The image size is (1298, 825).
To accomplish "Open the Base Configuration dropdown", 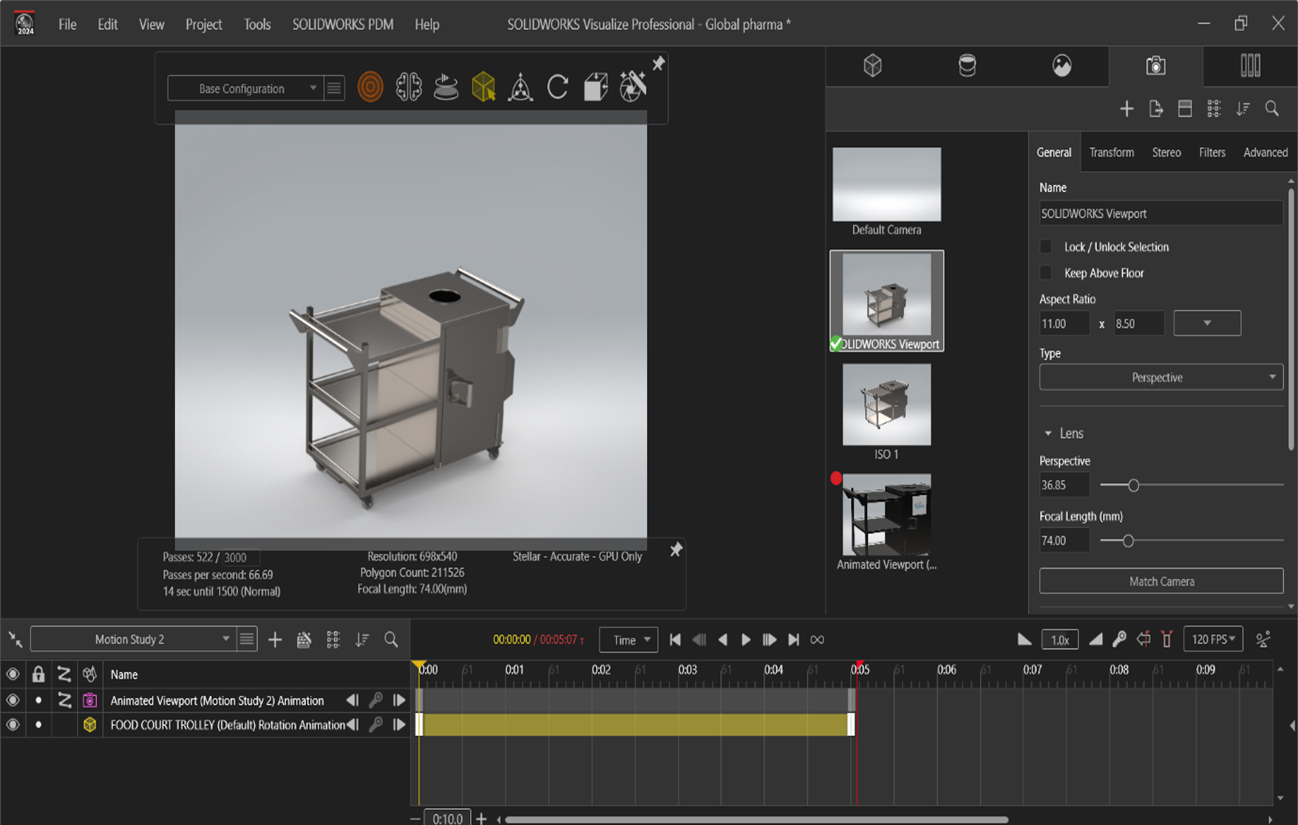I will [x=244, y=89].
